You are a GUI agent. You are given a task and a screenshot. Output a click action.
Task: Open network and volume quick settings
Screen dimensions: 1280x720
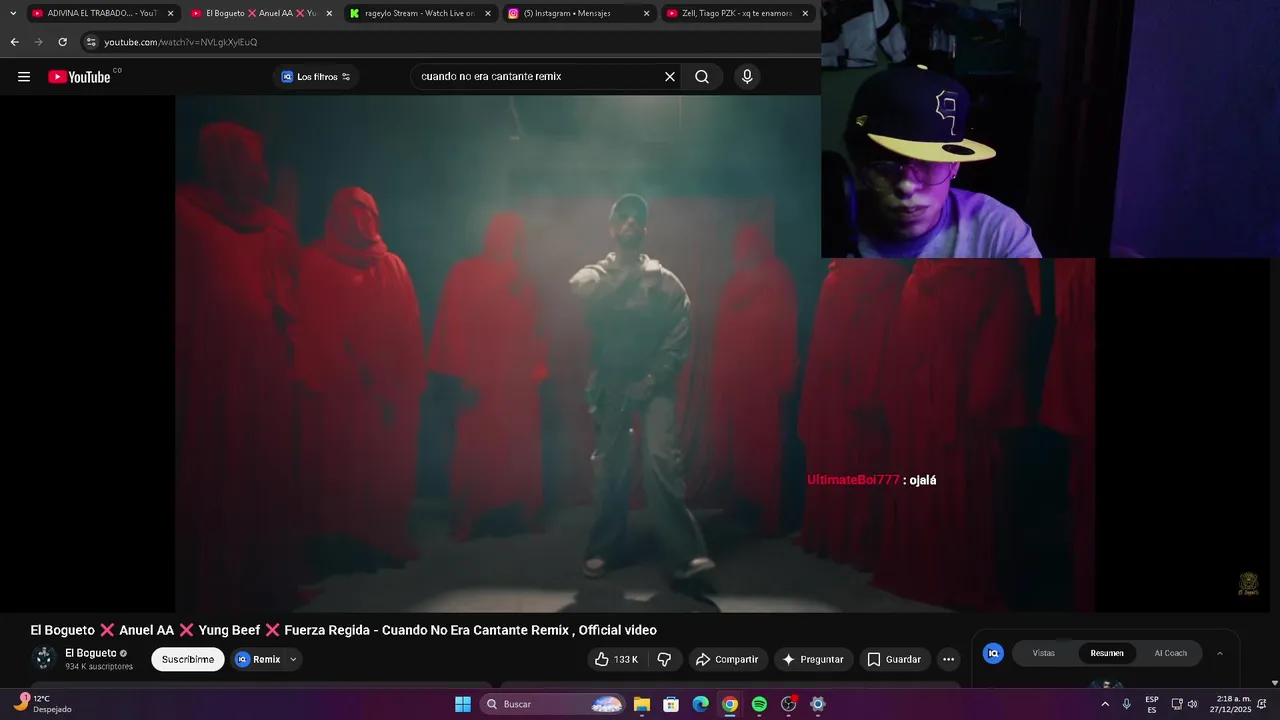pos(1184,704)
